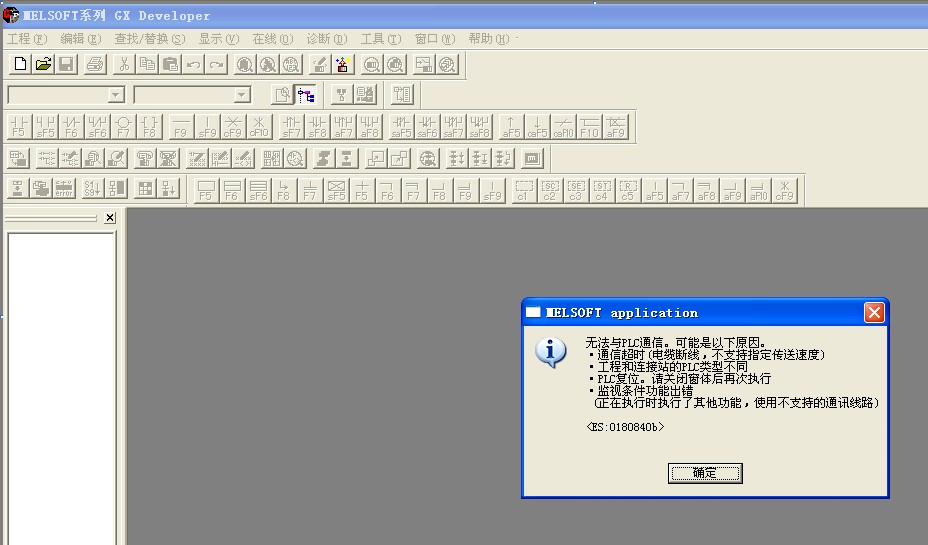Open the 工具 (Tools) menu
928x545 pixels.
click(x=380, y=39)
